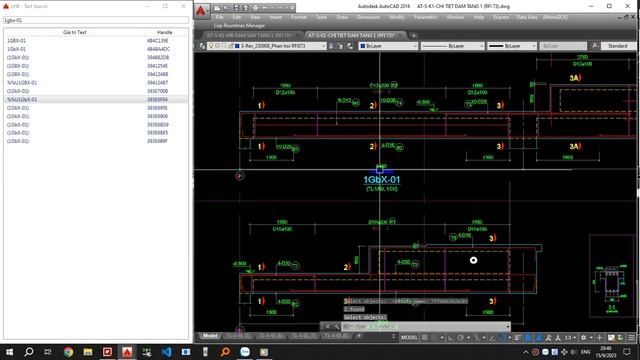Open the Tools menu
The width and height of the screenshot is (640, 360).
[321, 17]
